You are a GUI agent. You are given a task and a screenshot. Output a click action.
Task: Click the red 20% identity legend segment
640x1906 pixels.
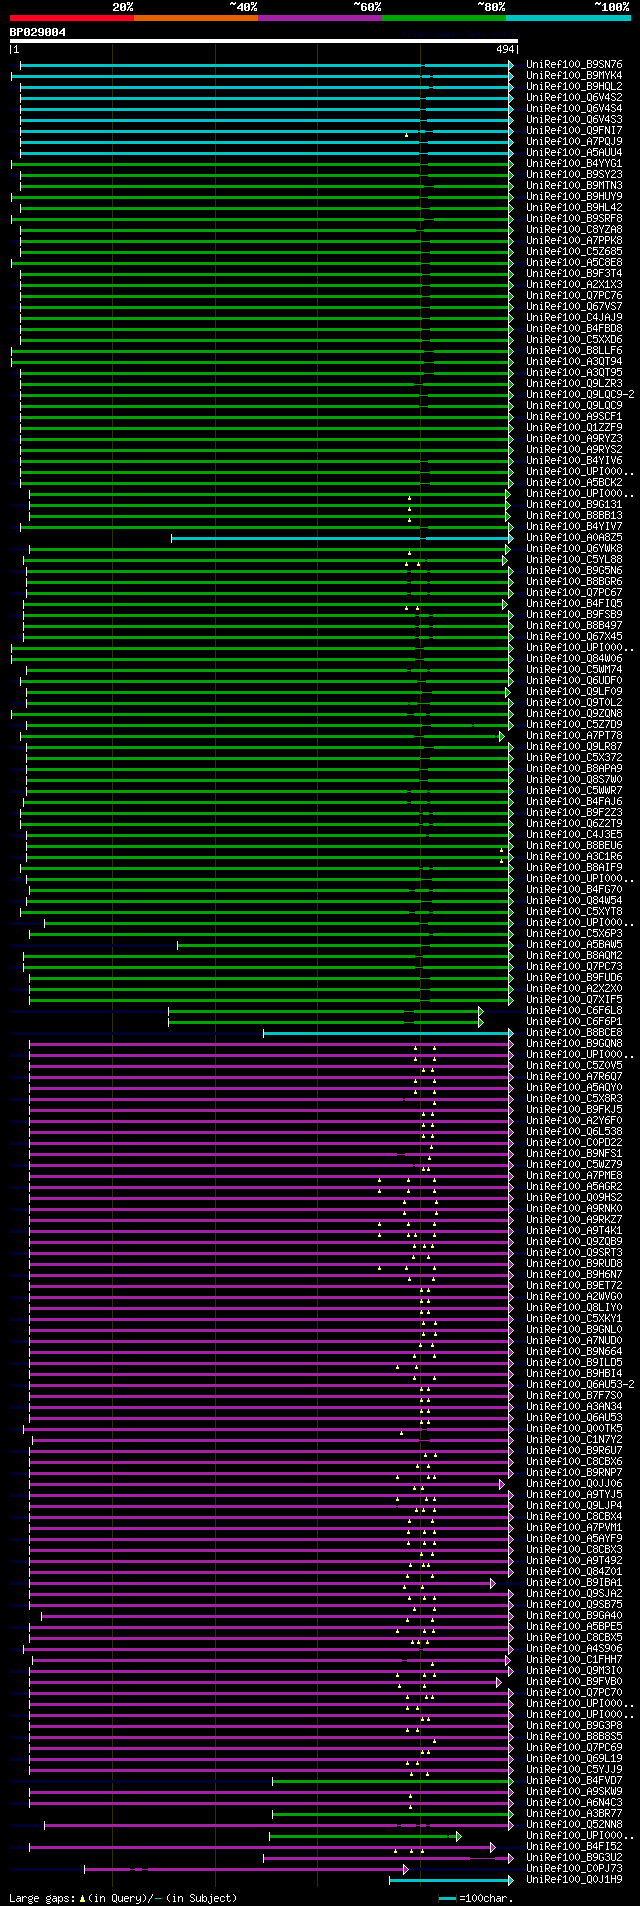71,18
